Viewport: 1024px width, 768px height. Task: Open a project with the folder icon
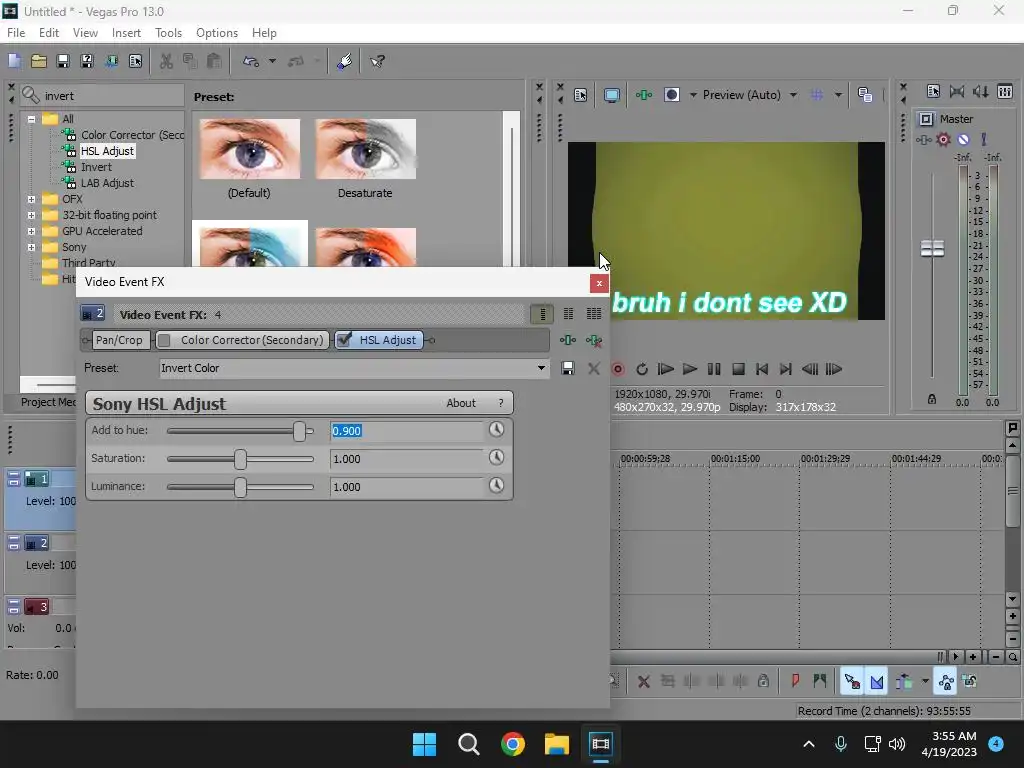[39, 61]
